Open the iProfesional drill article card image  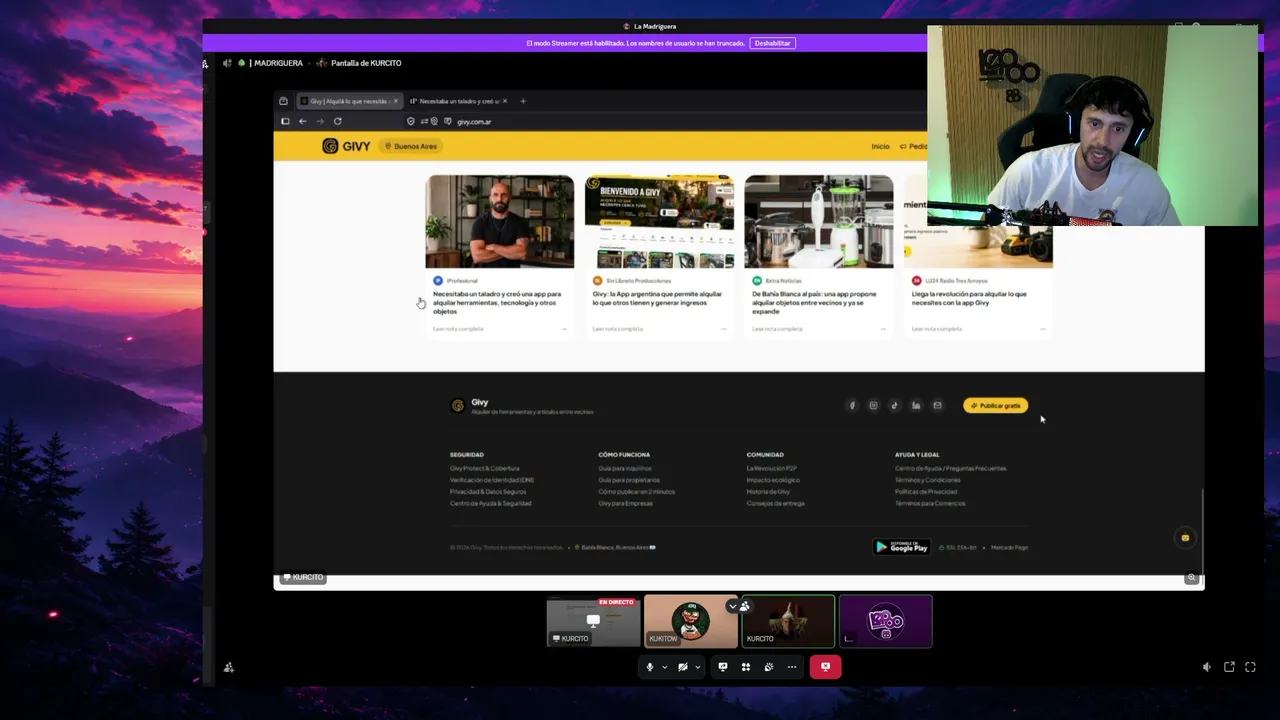click(x=500, y=221)
